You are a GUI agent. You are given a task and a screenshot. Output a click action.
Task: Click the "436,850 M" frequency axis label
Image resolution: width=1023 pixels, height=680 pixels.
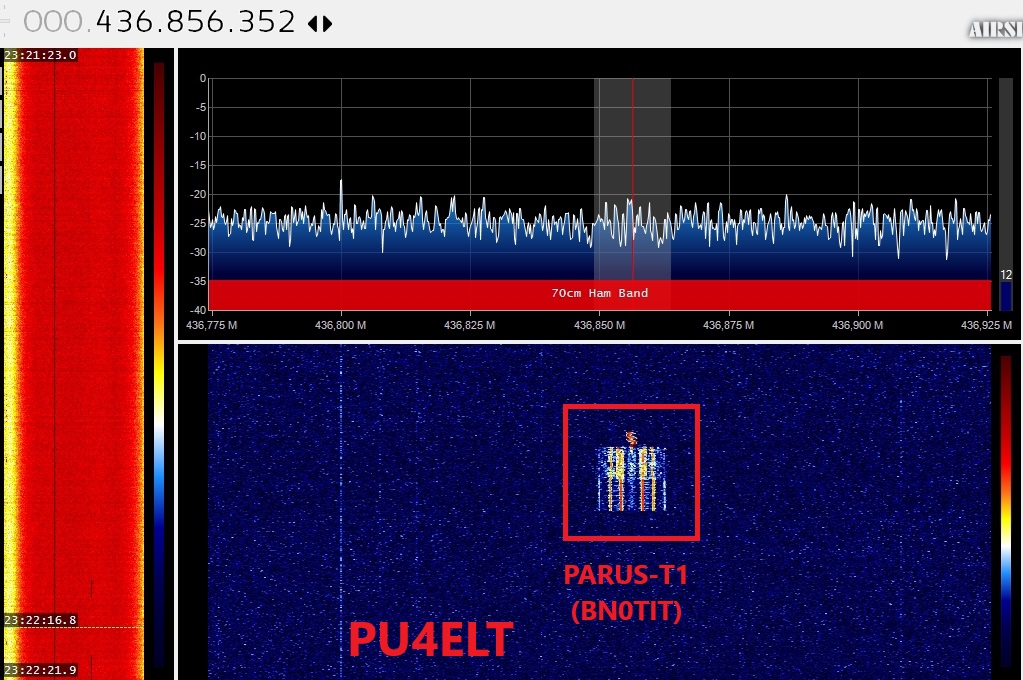(599, 325)
